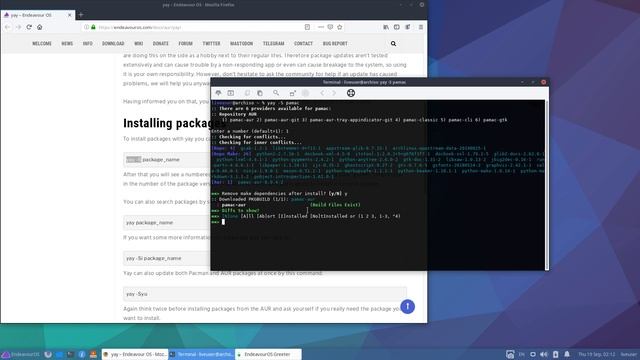Click the terminal input prompt line
This screenshot has width=640, height=360.
(x=378, y=222)
